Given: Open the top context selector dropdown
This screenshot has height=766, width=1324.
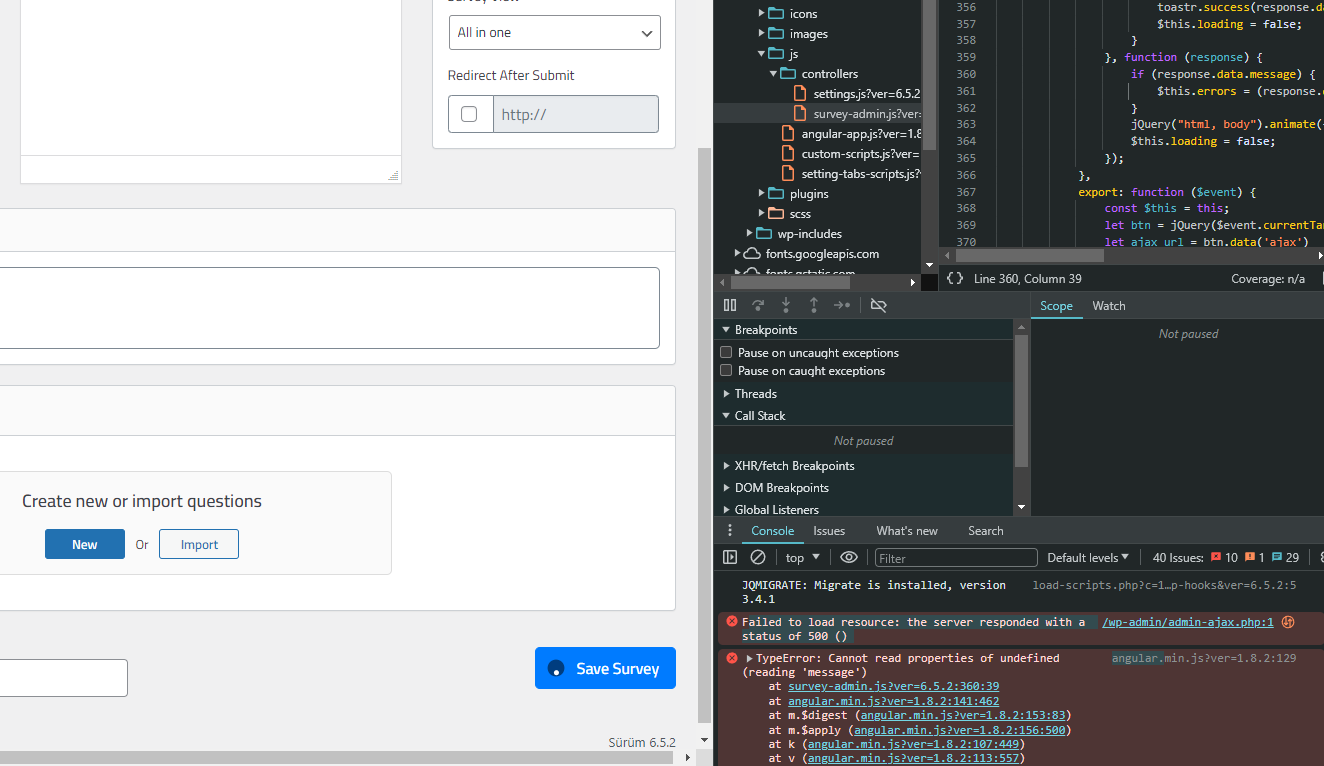Looking at the screenshot, I should click(x=802, y=557).
